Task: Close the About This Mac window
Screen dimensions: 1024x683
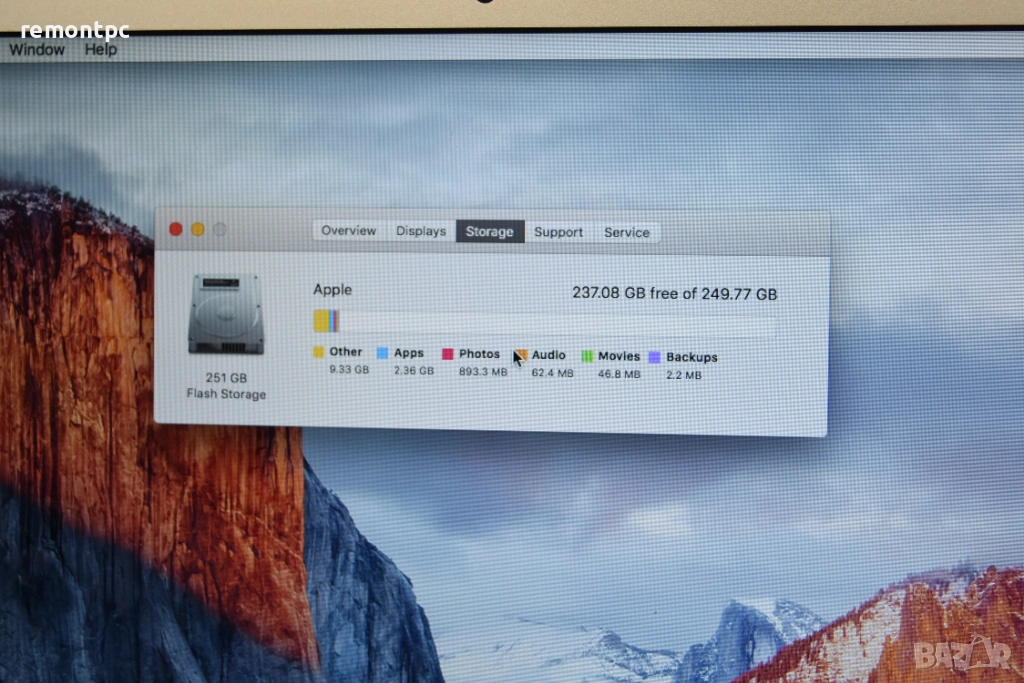Action: click(176, 229)
